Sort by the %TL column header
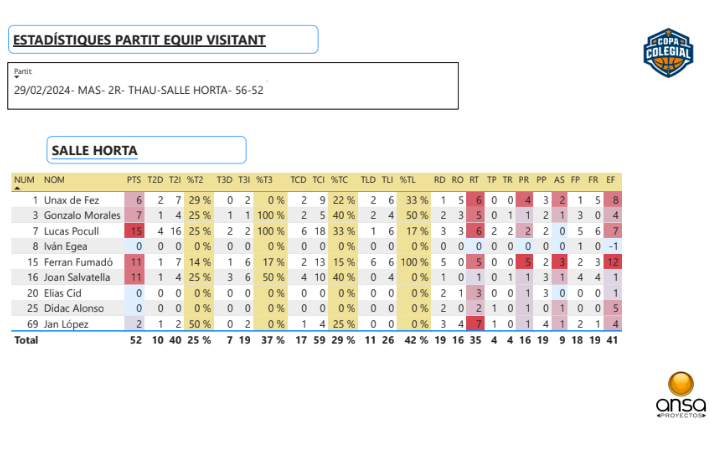The height and width of the screenshot is (450, 710). tap(407, 180)
